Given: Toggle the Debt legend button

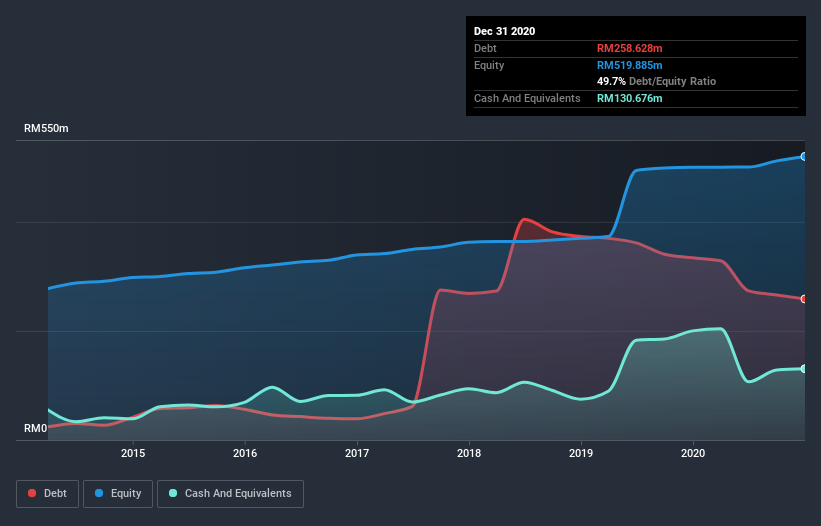Looking at the screenshot, I should coord(48,494).
